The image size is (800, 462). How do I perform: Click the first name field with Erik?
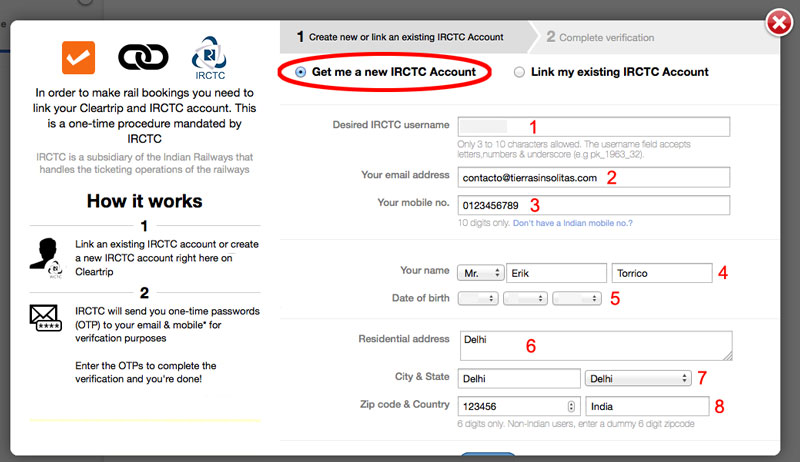(557, 273)
